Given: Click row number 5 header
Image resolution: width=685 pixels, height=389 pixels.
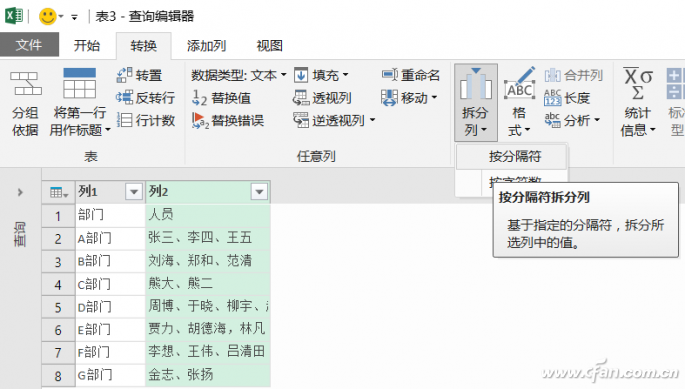Looking at the screenshot, I should click(59, 307).
